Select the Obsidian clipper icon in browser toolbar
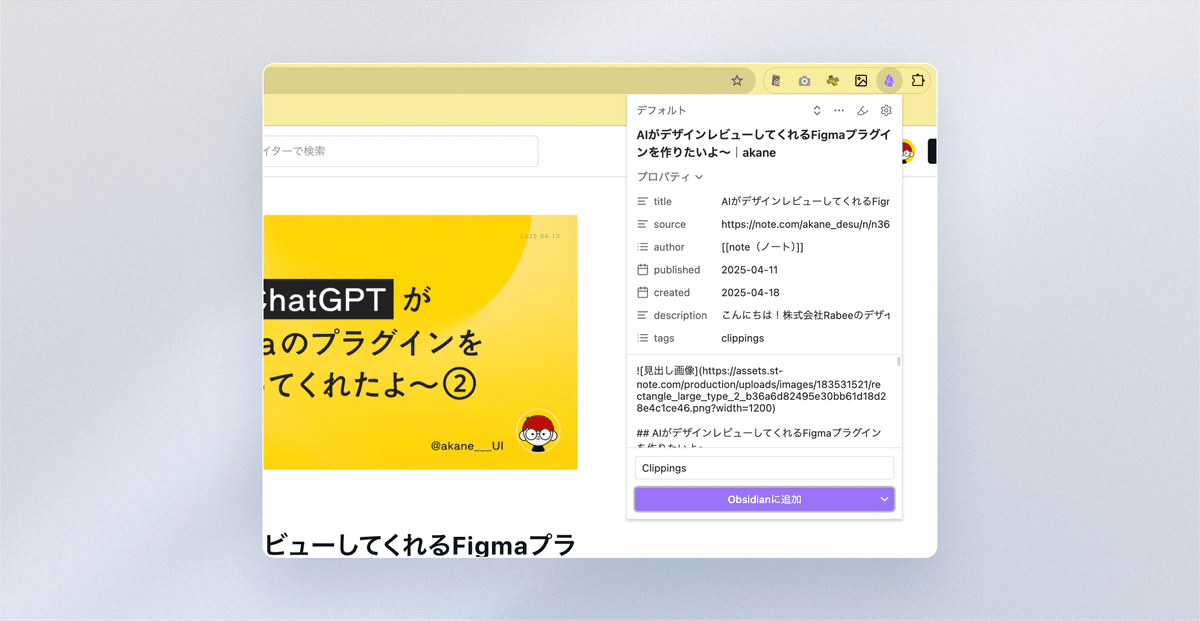This screenshot has height=621, width=1200. (x=889, y=80)
